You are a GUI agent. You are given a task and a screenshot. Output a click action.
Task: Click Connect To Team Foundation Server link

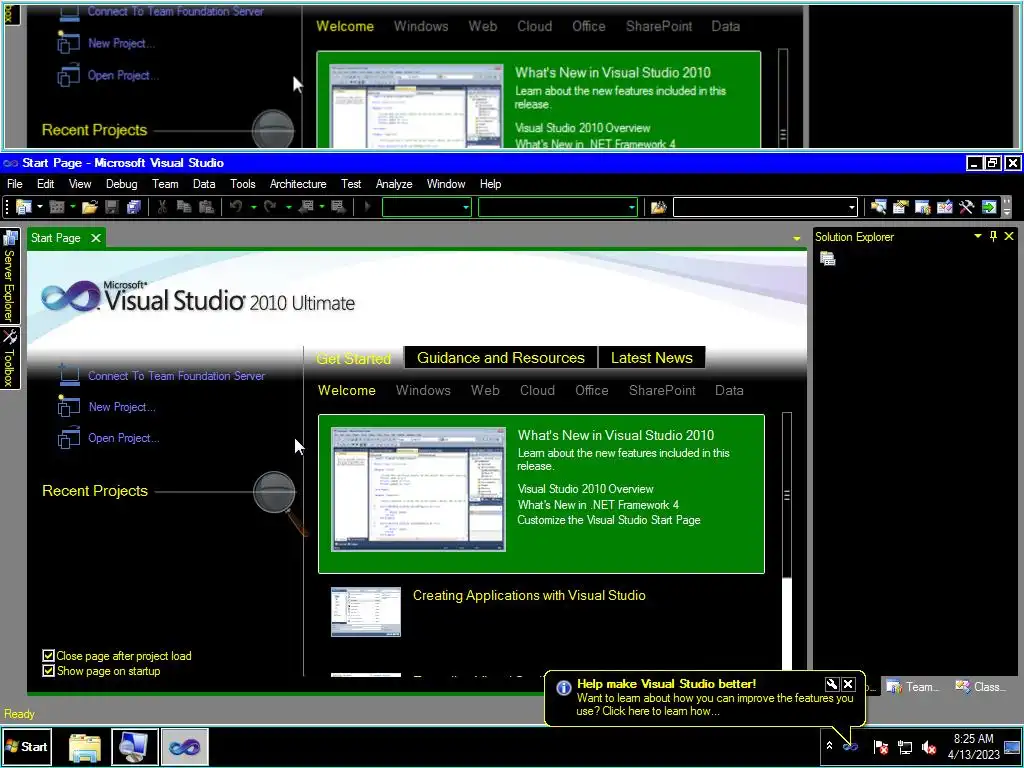tap(176, 376)
